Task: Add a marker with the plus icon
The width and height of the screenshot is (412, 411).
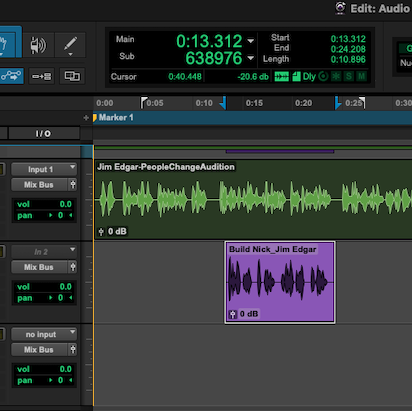Action: [x=86, y=118]
